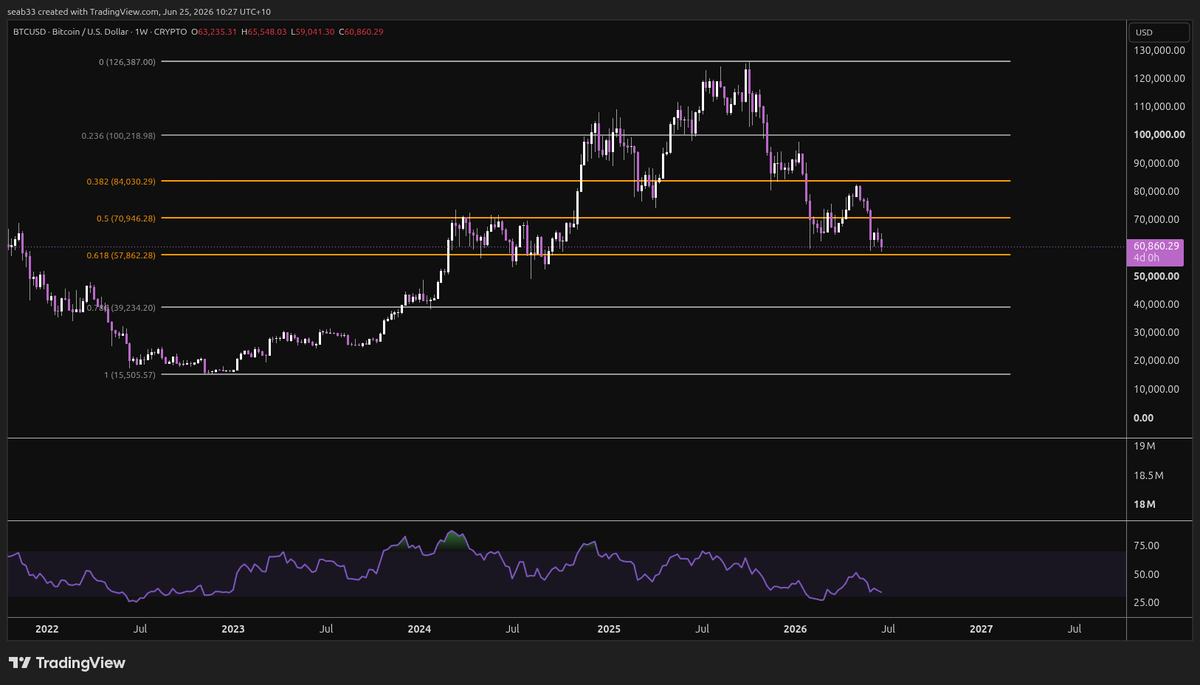Click the 0.00 price axis label
Viewport: 1200px width, 685px height.
click(x=1145, y=417)
